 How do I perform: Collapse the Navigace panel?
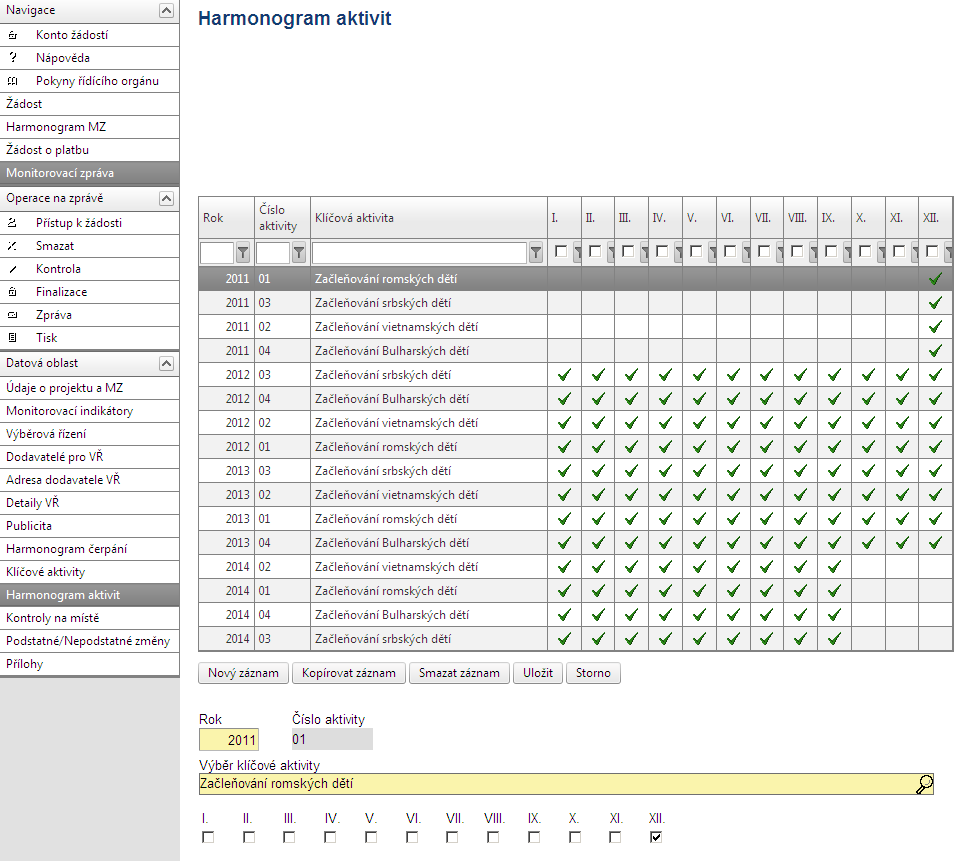(166, 10)
